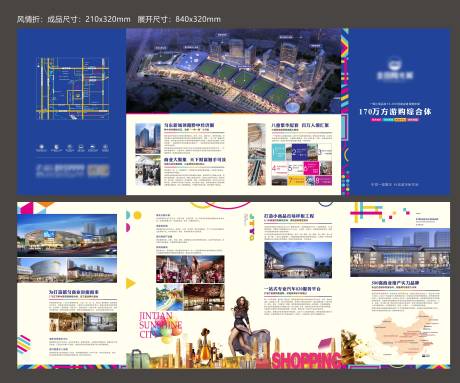Select the blue tile numbered 2
The width and height of the screenshot is (460, 383).
[x=299, y=153]
